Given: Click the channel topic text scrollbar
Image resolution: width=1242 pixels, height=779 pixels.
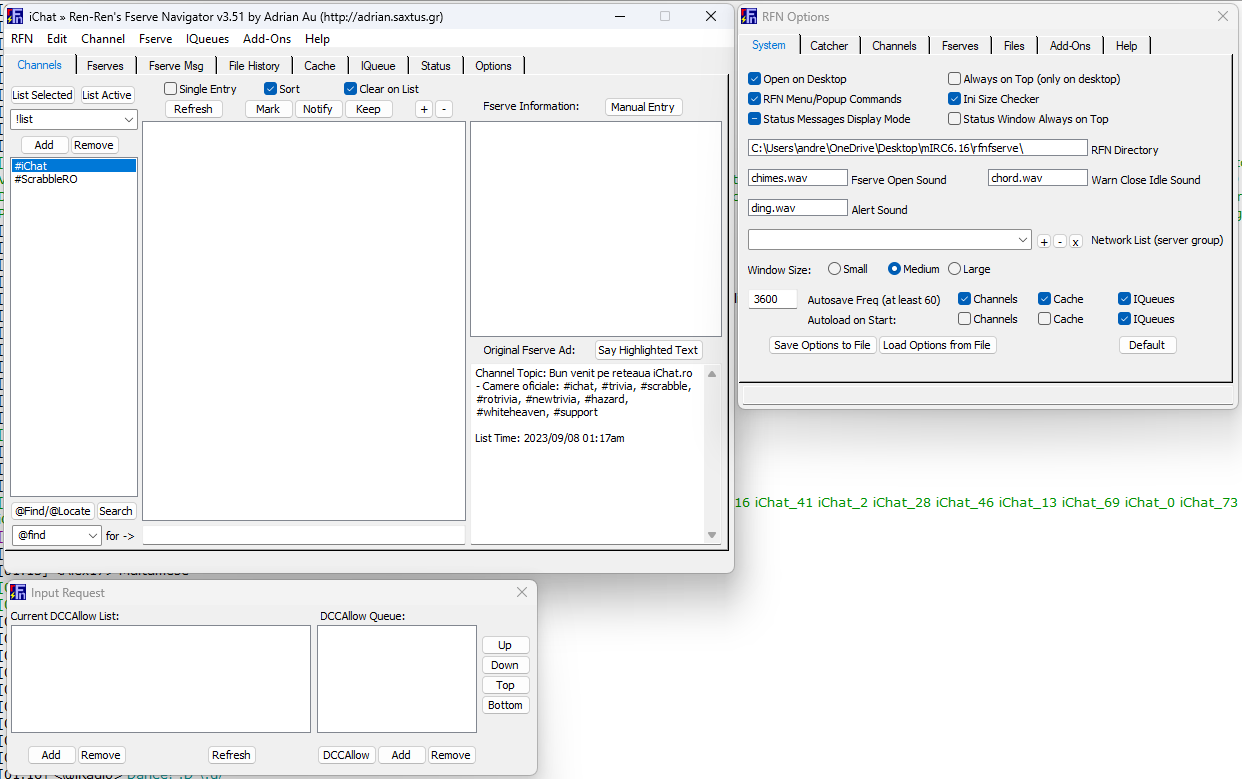Looking at the screenshot, I should (712, 454).
